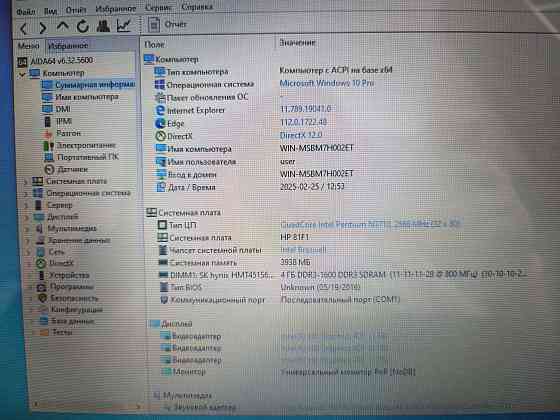
Task: Click the Тесты tree icon
Action: 44,332
